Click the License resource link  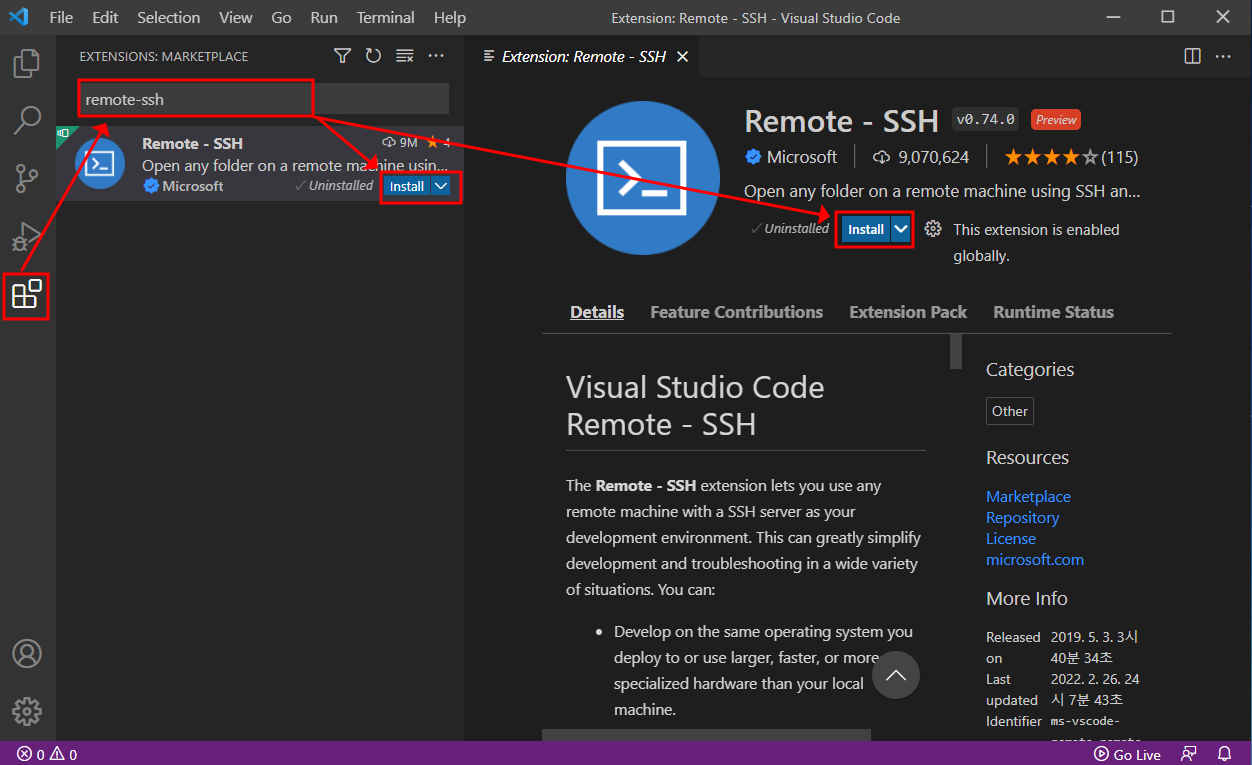point(1011,538)
